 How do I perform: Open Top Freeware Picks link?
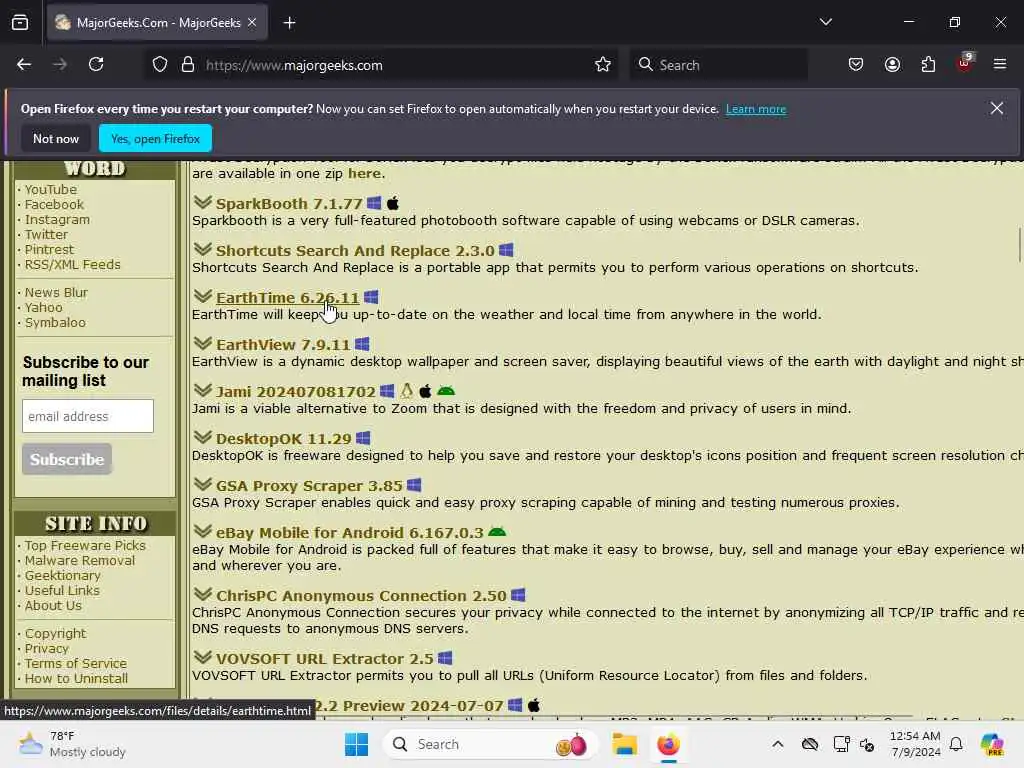coord(85,545)
